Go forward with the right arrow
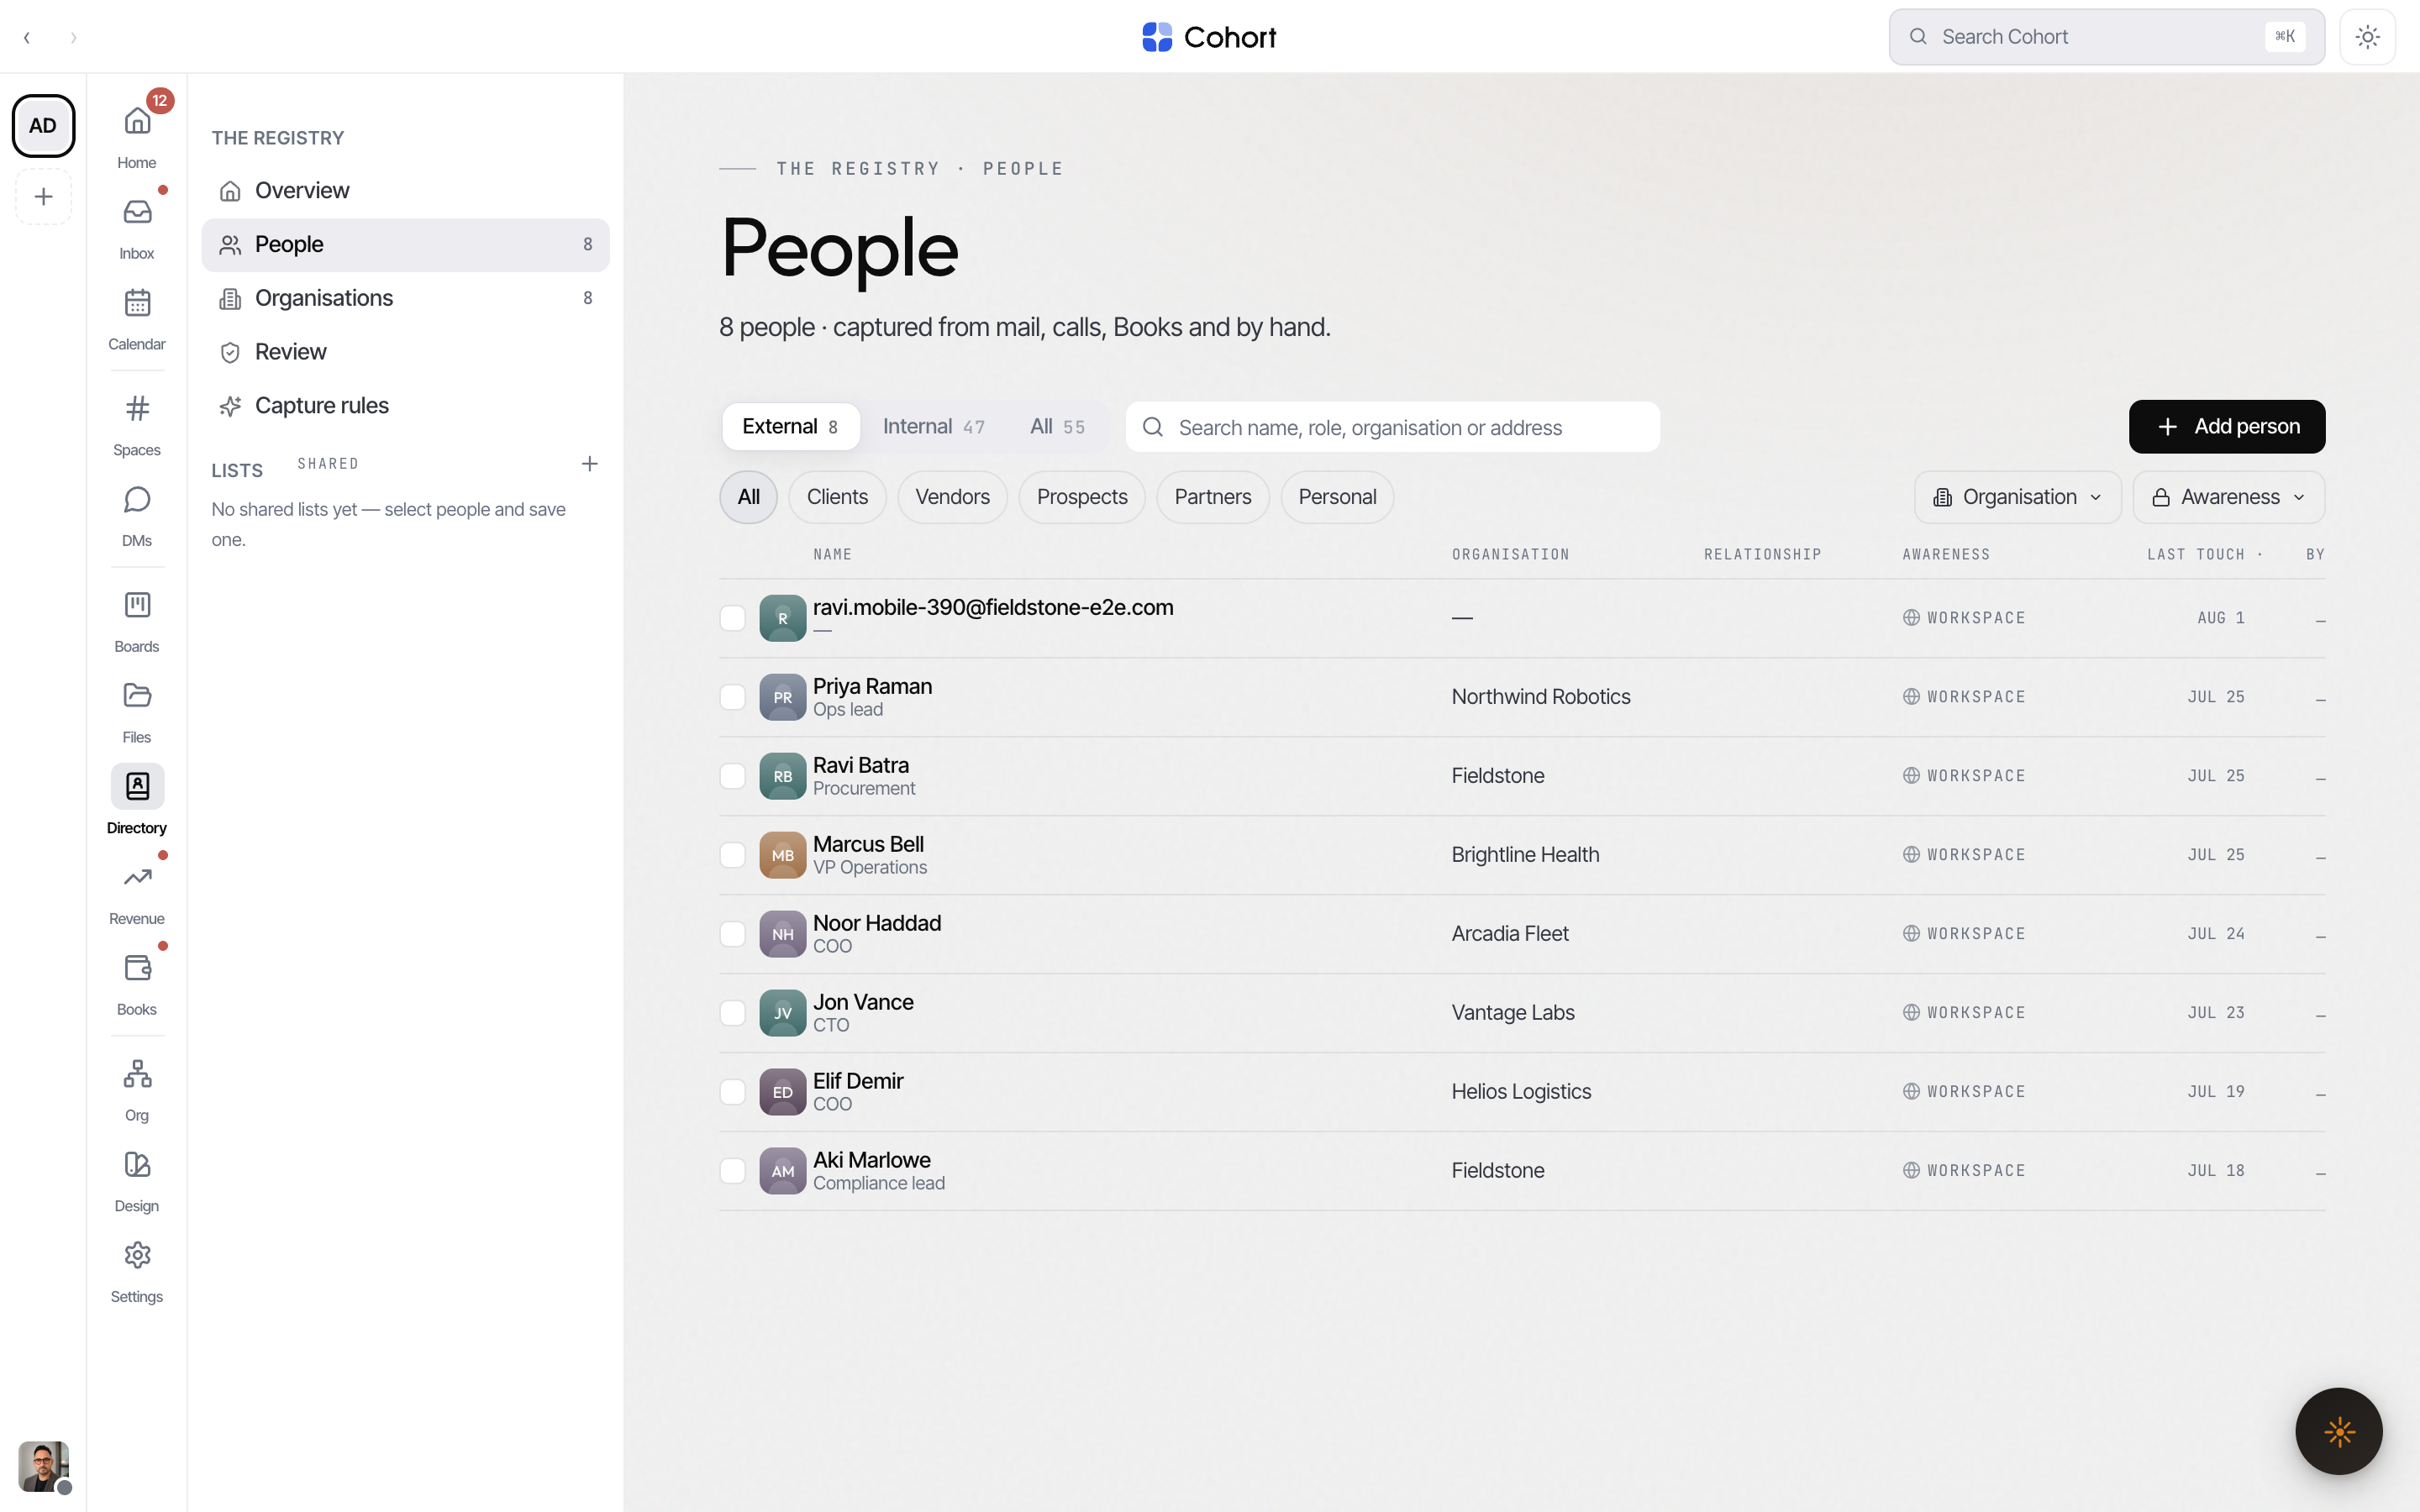The height and width of the screenshot is (1512, 2420). [73, 37]
